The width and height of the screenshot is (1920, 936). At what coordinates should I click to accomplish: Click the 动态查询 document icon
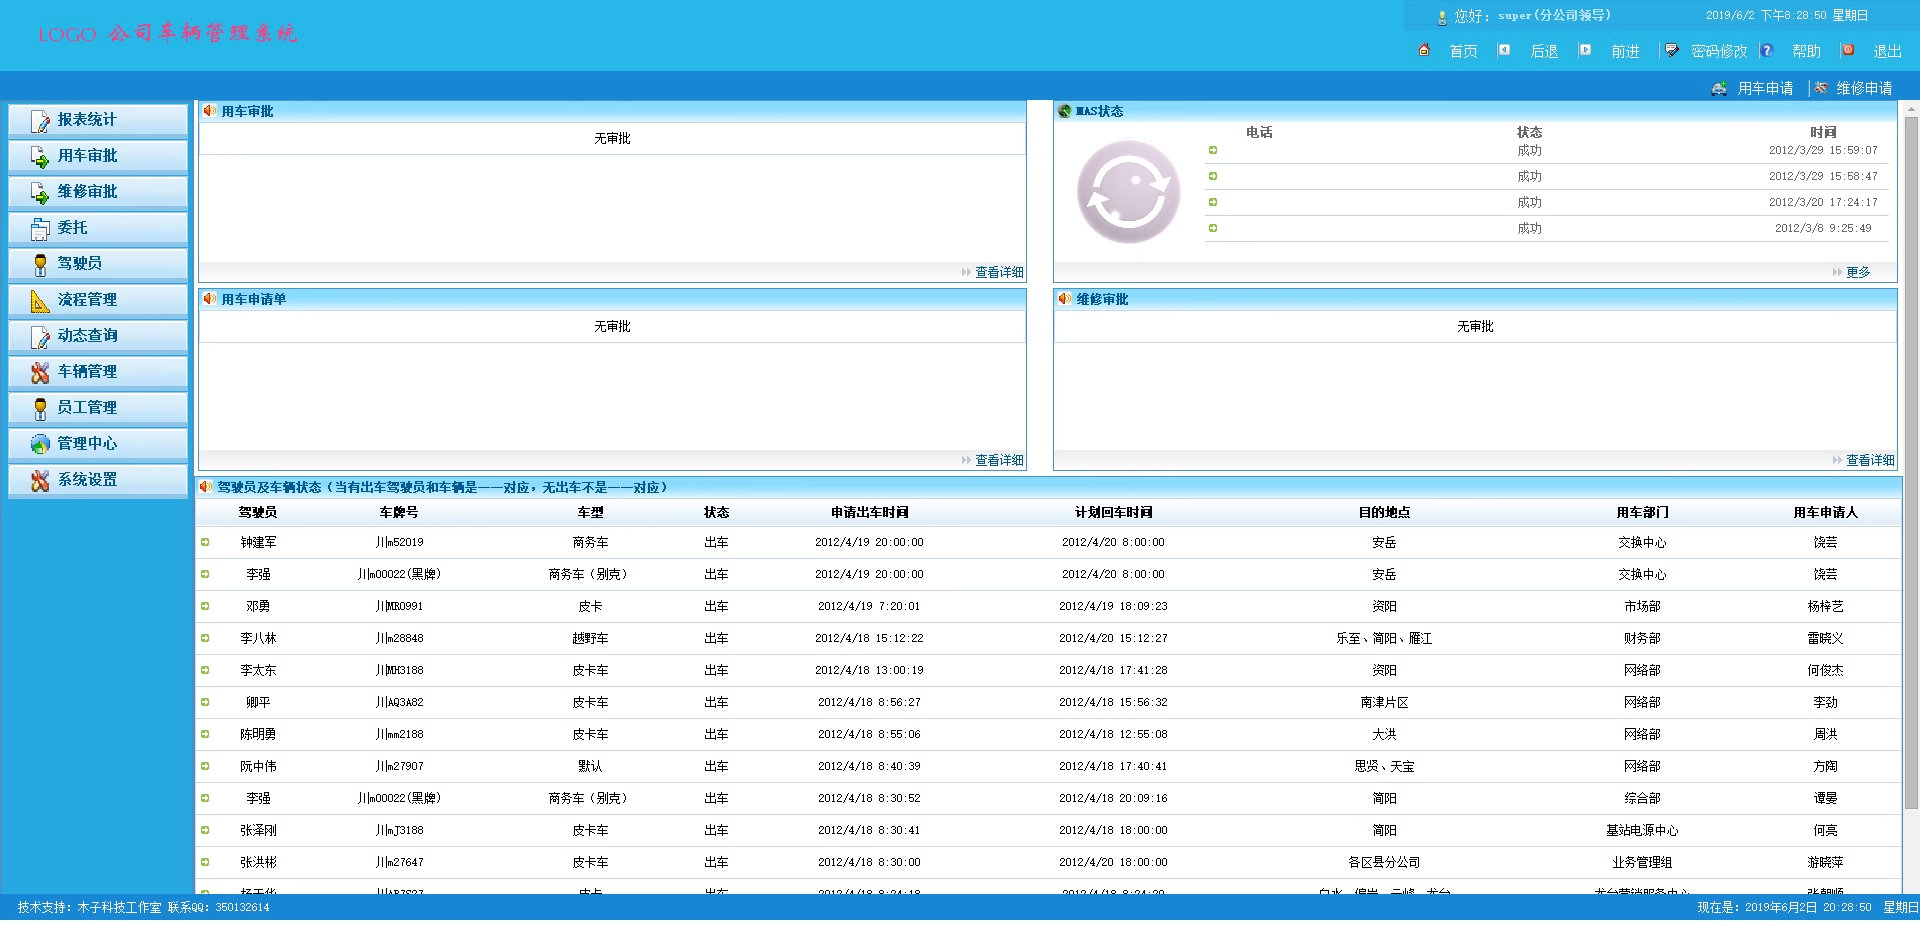[40, 337]
